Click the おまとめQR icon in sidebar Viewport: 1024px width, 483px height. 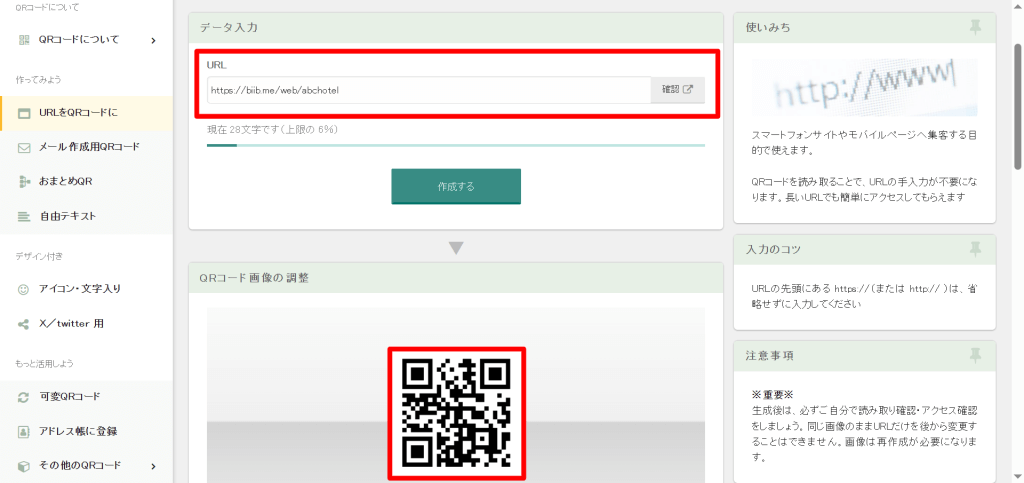pyautogui.click(x=24, y=182)
